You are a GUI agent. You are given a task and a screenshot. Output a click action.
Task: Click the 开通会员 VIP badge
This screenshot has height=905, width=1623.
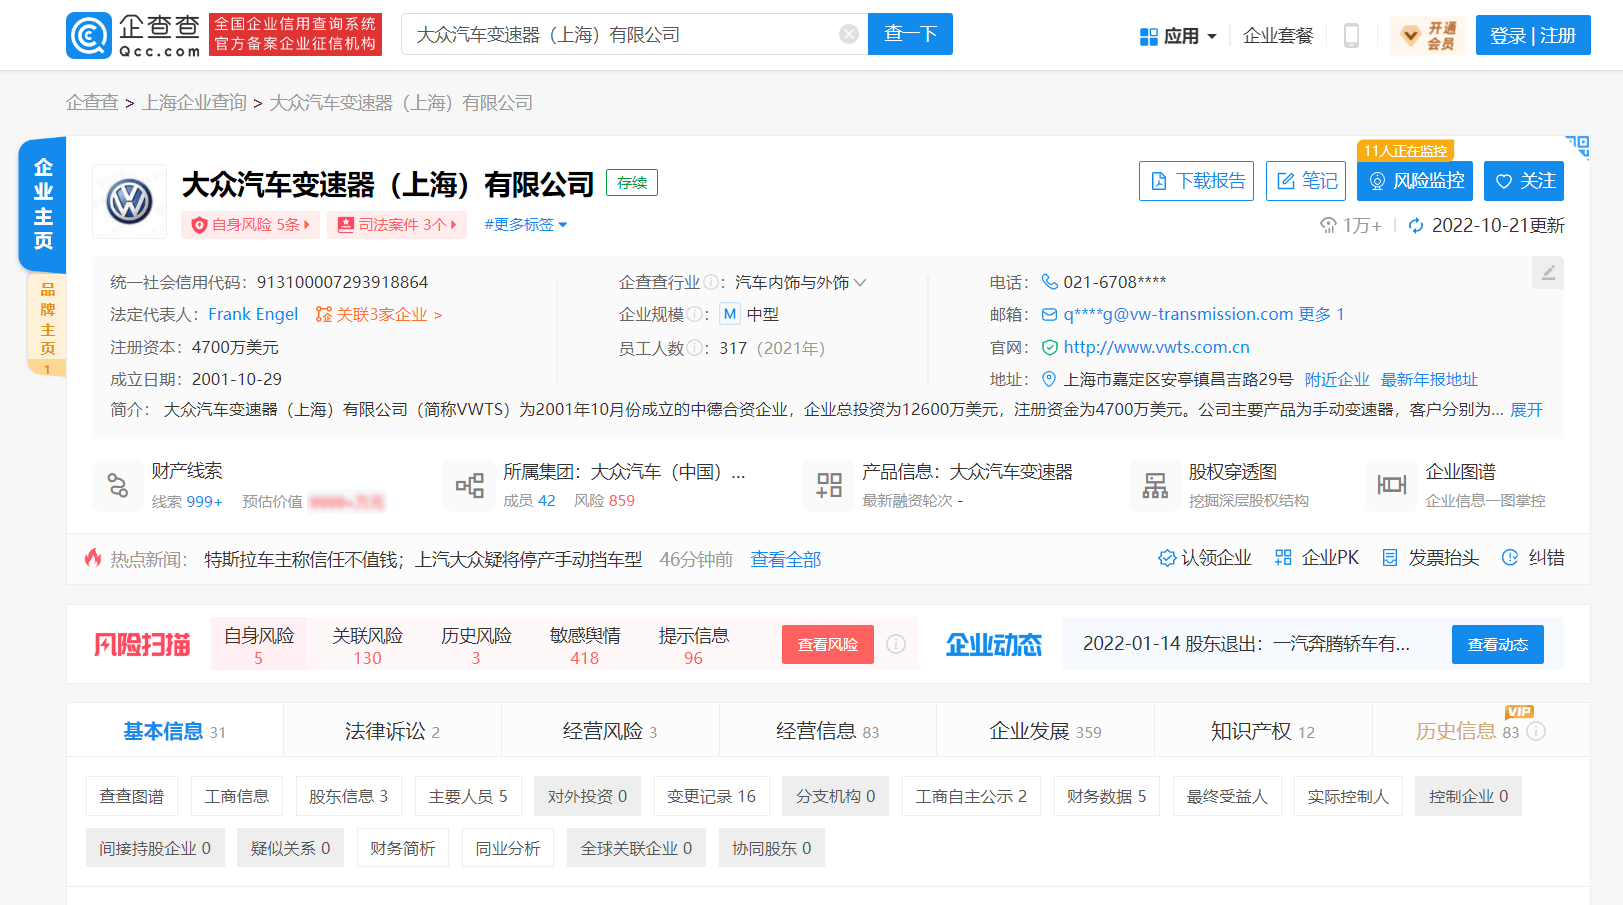click(1427, 36)
